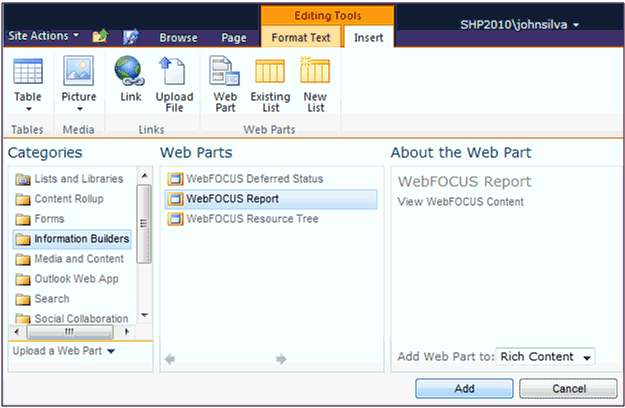Click the Table ribbon icon

[x=28, y=71]
